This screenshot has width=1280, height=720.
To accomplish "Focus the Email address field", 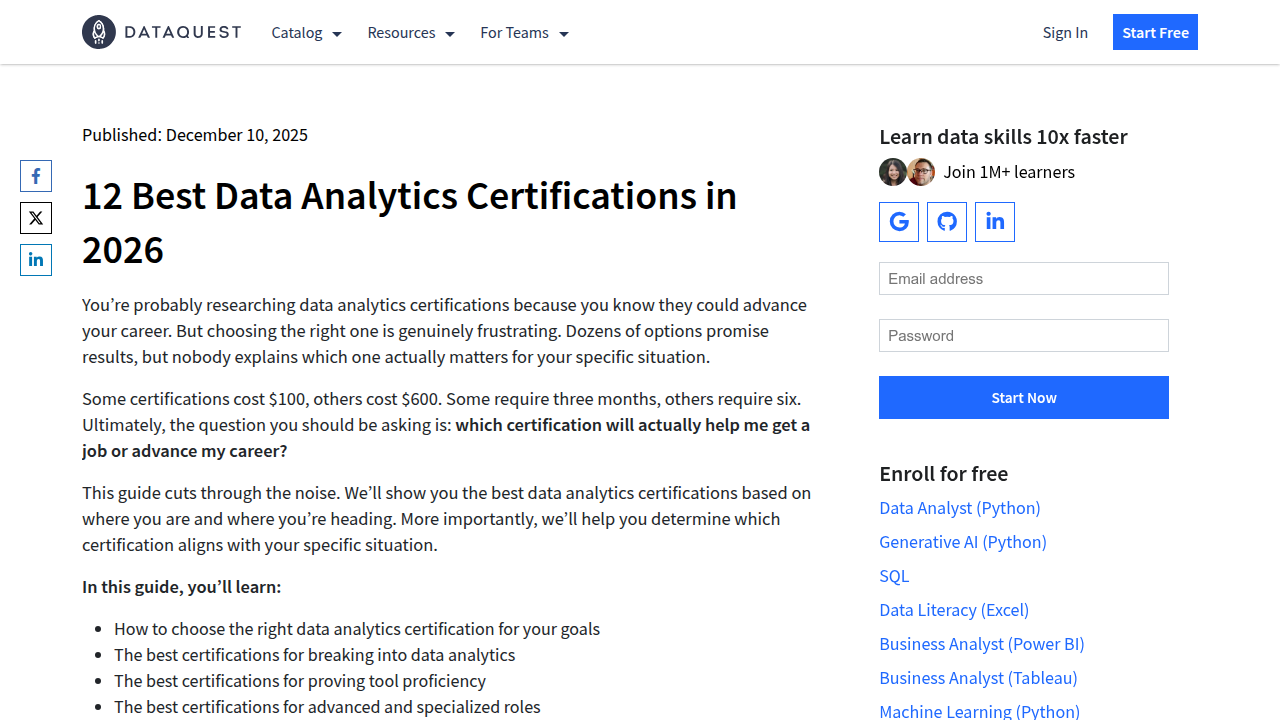I will pos(1024,279).
